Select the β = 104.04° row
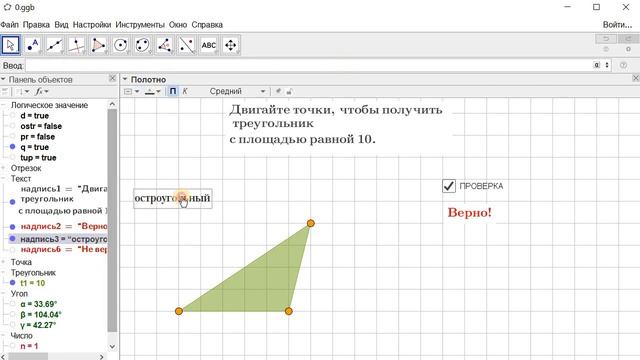 pyautogui.click(x=41, y=314)
